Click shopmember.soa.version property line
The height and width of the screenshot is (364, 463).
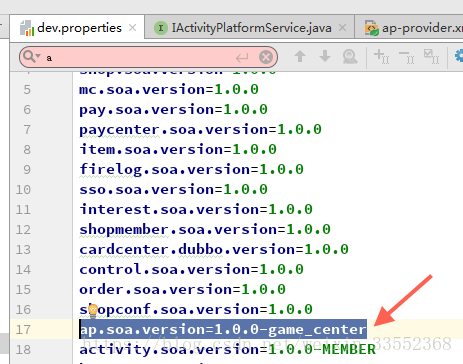point(205,230)
